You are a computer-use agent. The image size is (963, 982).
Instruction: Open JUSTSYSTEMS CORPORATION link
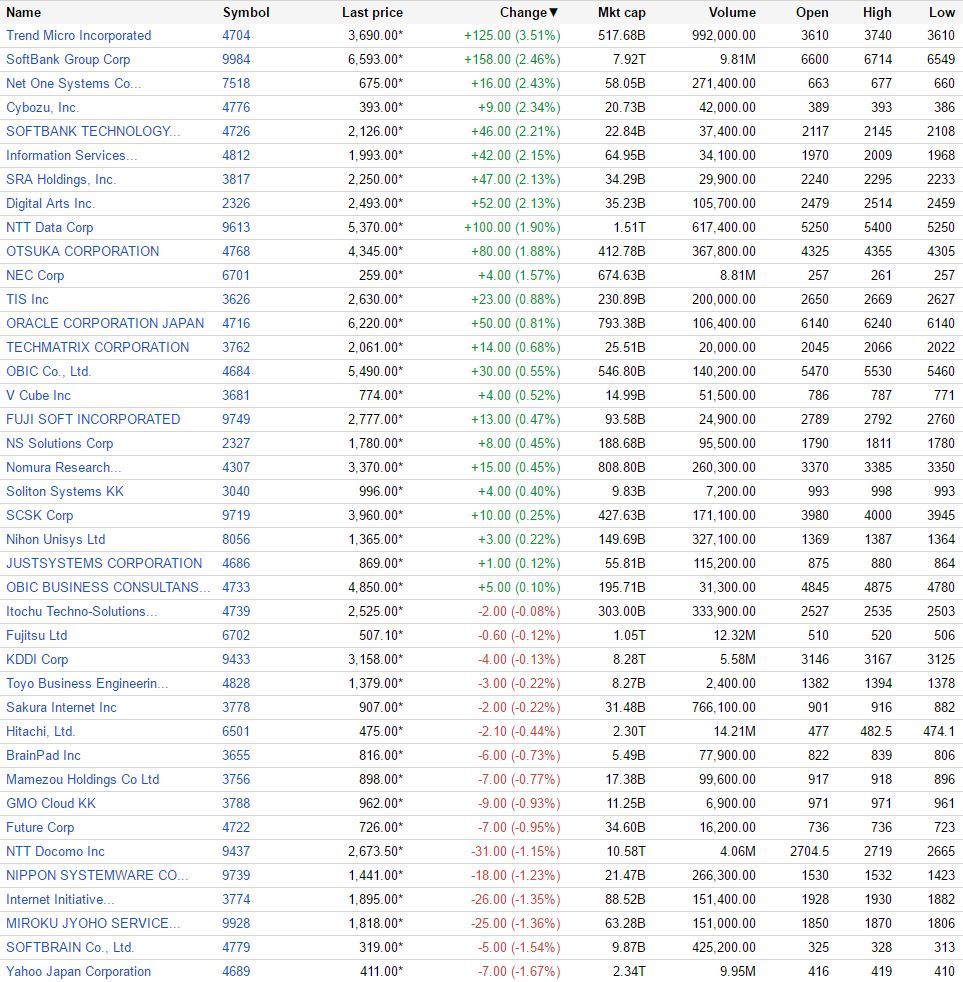click(104, 563)
